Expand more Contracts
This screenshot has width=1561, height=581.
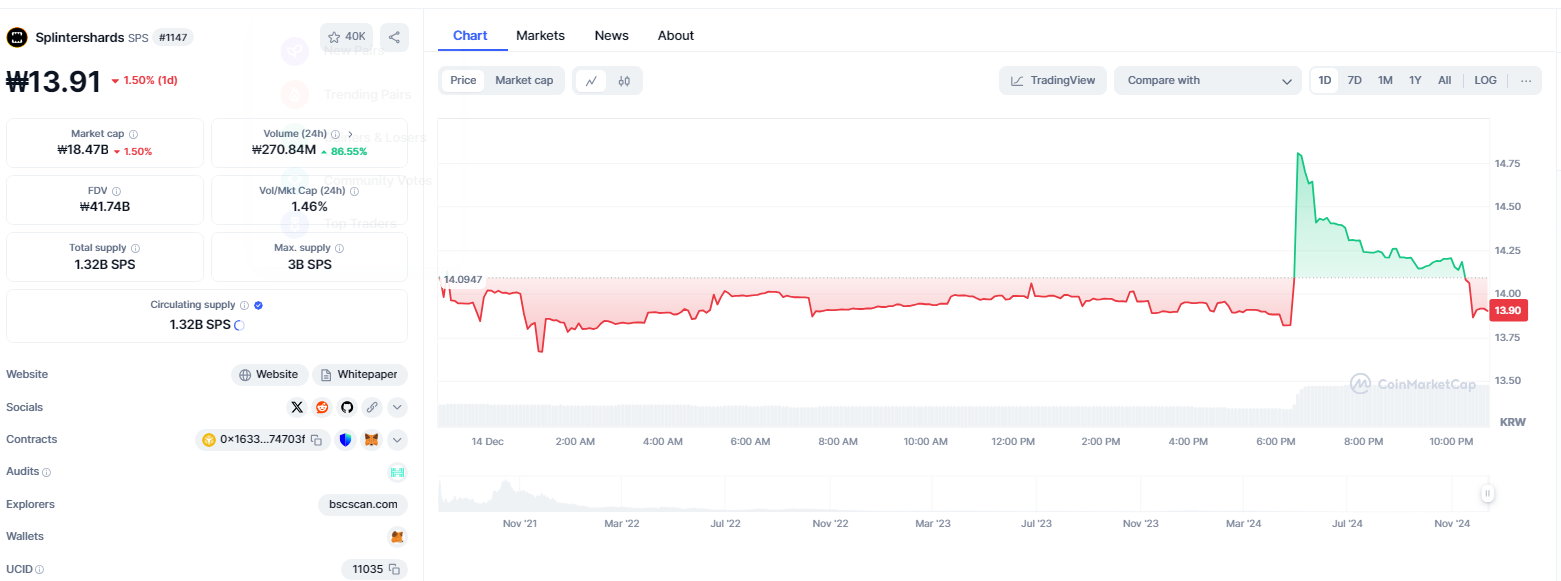397,440
